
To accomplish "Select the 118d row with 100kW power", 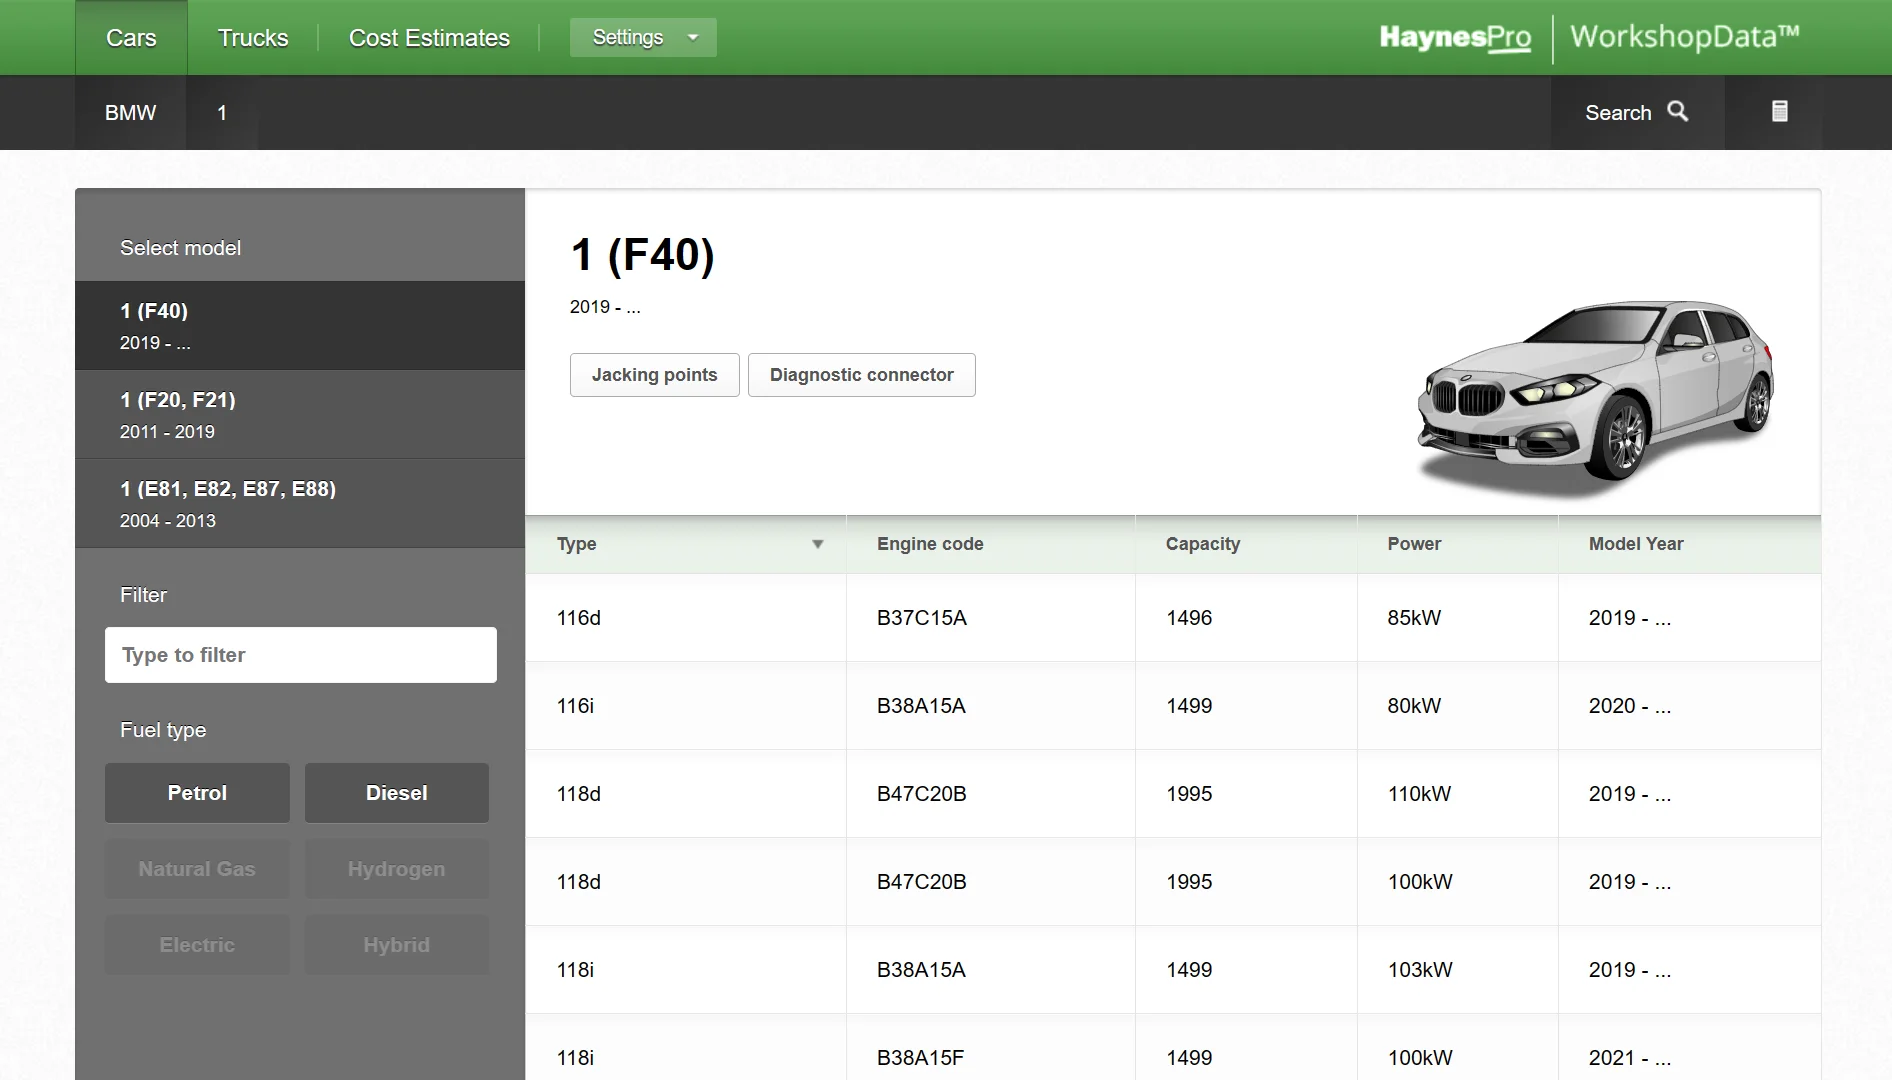I will point(1173,882).
